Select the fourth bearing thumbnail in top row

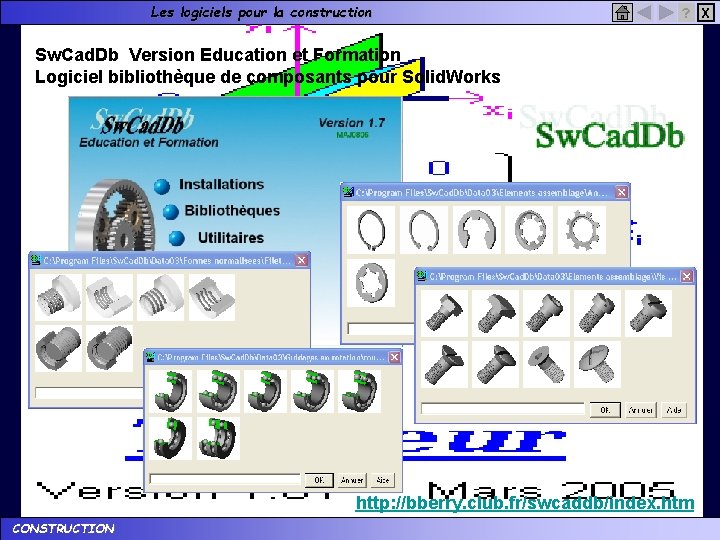(312, 391)
